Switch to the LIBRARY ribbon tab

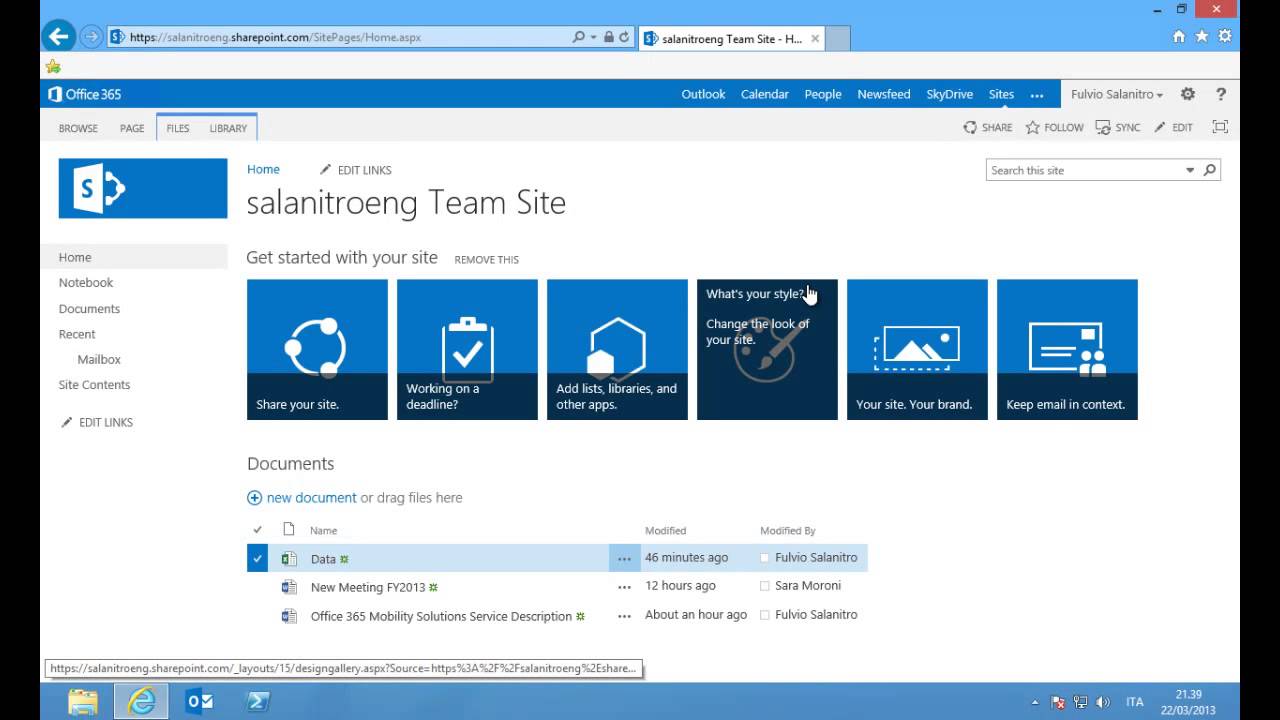click(x=228, y=128)
